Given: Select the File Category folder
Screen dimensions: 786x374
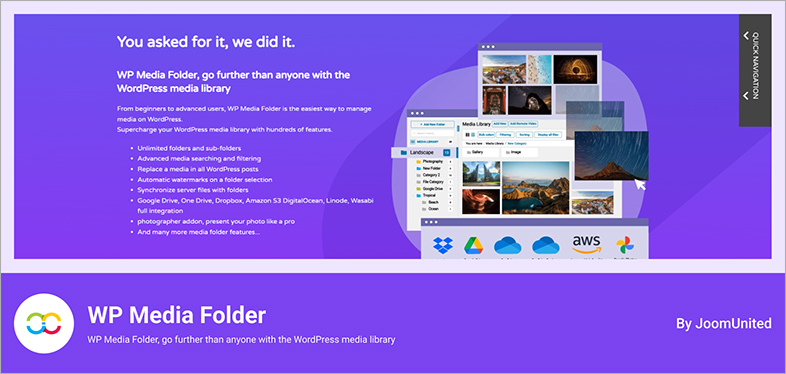Looking at the screenshot, I should [434, 181].
